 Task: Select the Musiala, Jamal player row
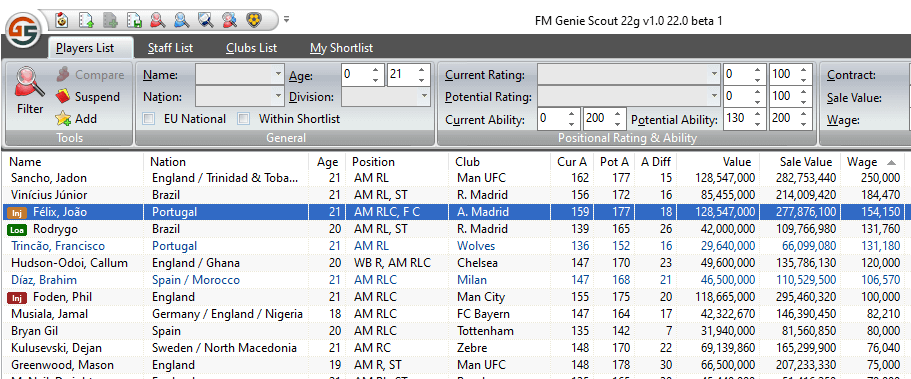(x=456, y=314)
